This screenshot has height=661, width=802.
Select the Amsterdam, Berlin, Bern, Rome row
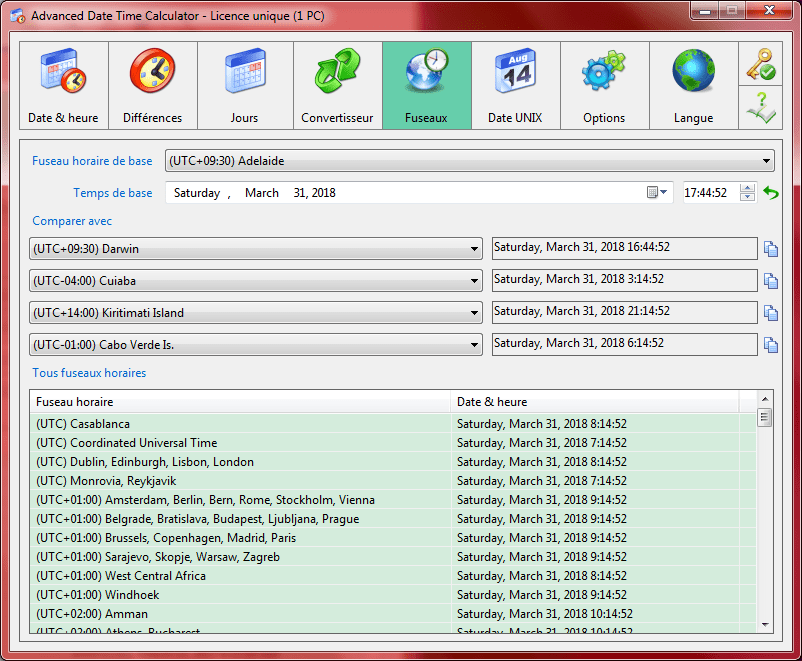point(393,500)
